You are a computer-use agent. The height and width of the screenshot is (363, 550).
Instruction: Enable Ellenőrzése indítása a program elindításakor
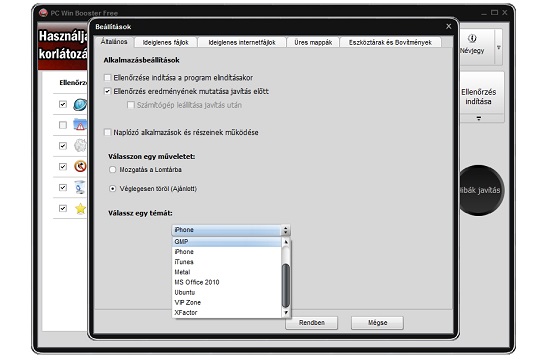click(108, 78)
